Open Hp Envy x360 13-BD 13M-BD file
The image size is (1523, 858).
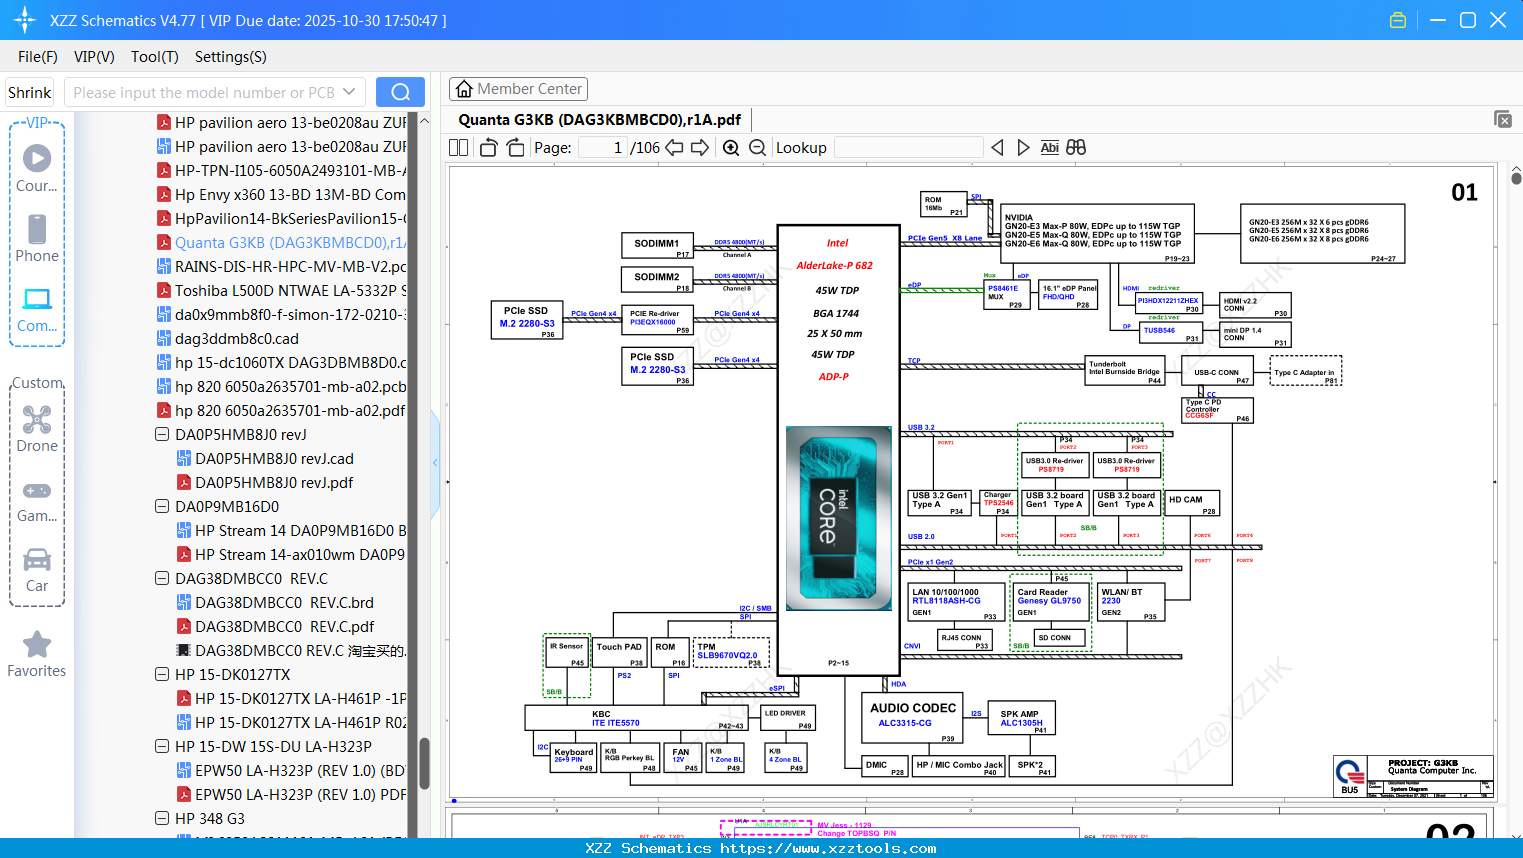[x=281, y=195]
